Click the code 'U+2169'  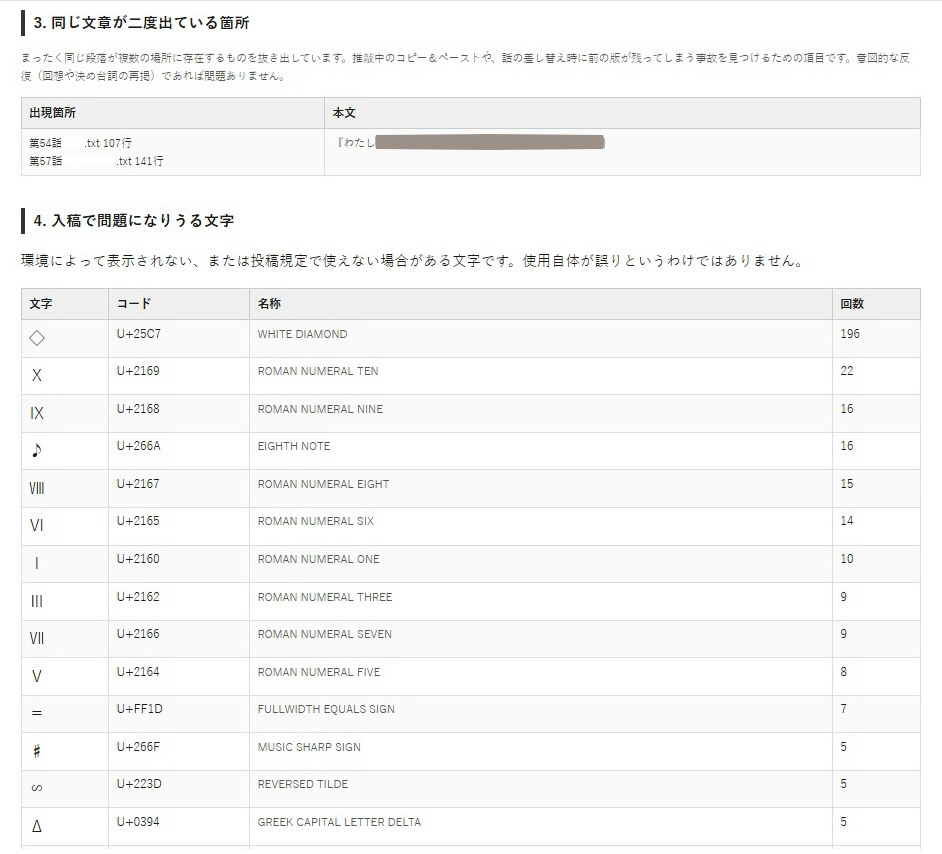pyautogui.click(x=138, y=371)
